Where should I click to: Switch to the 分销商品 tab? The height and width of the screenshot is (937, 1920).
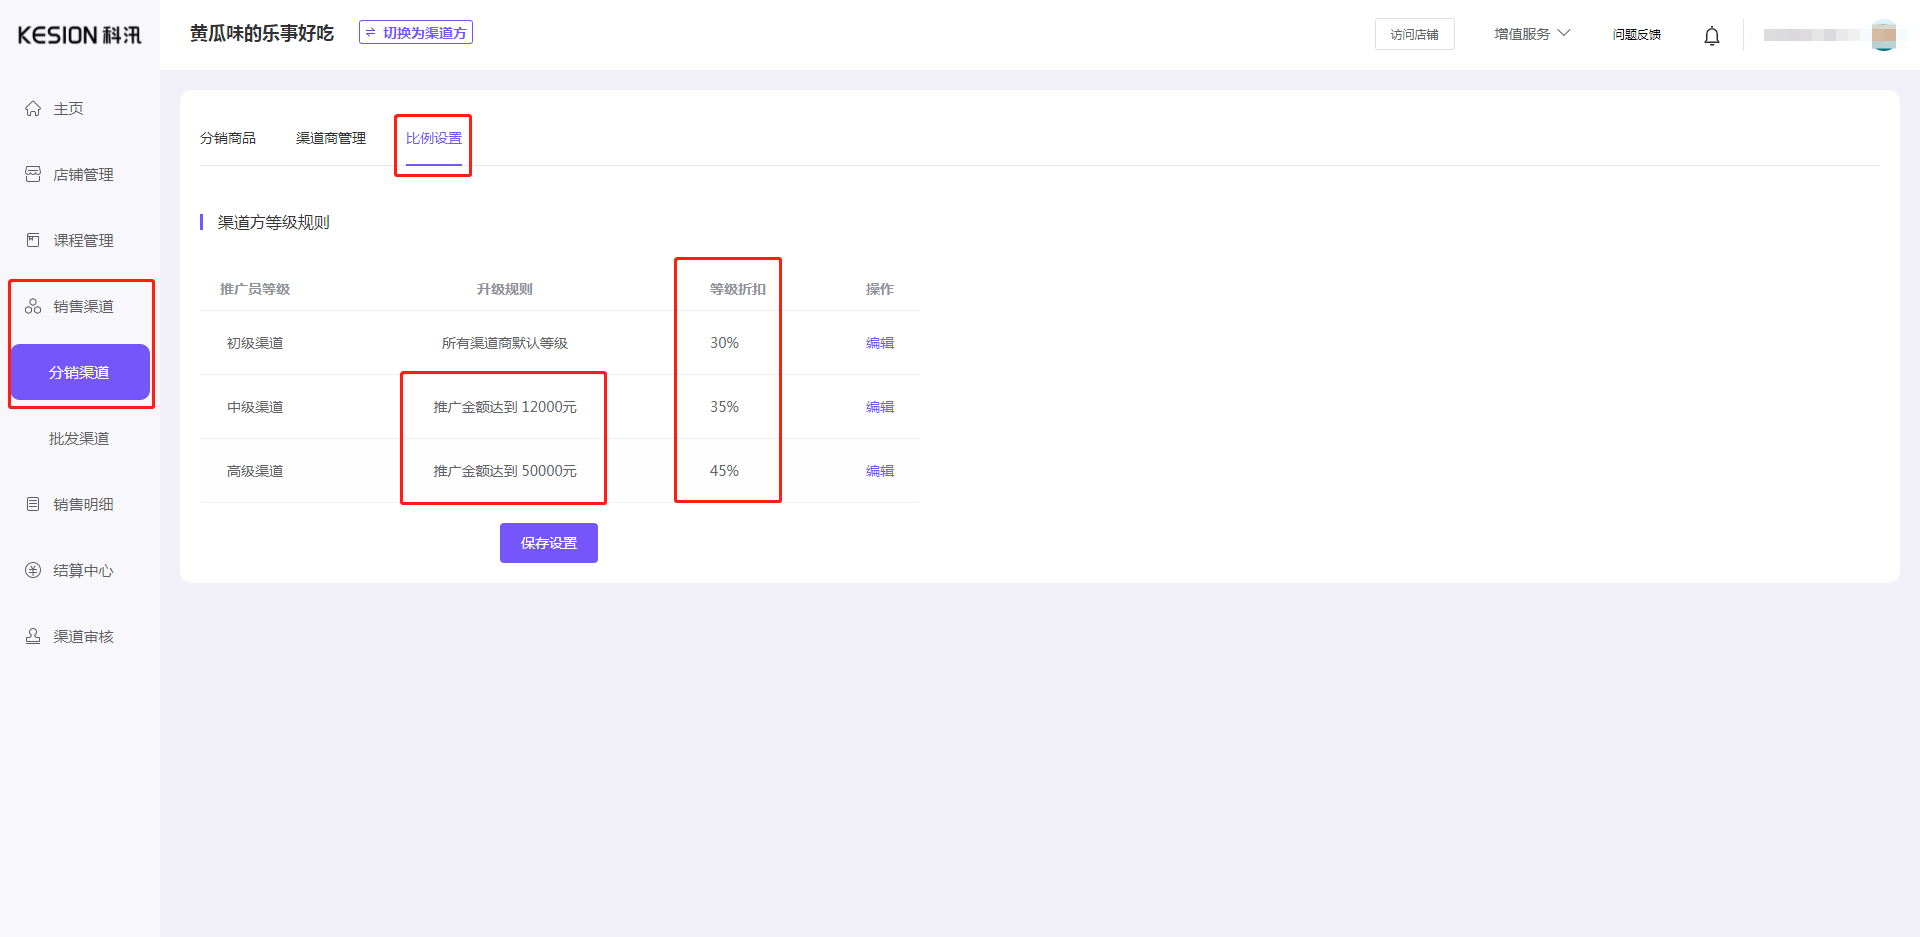tap(227, 138)
